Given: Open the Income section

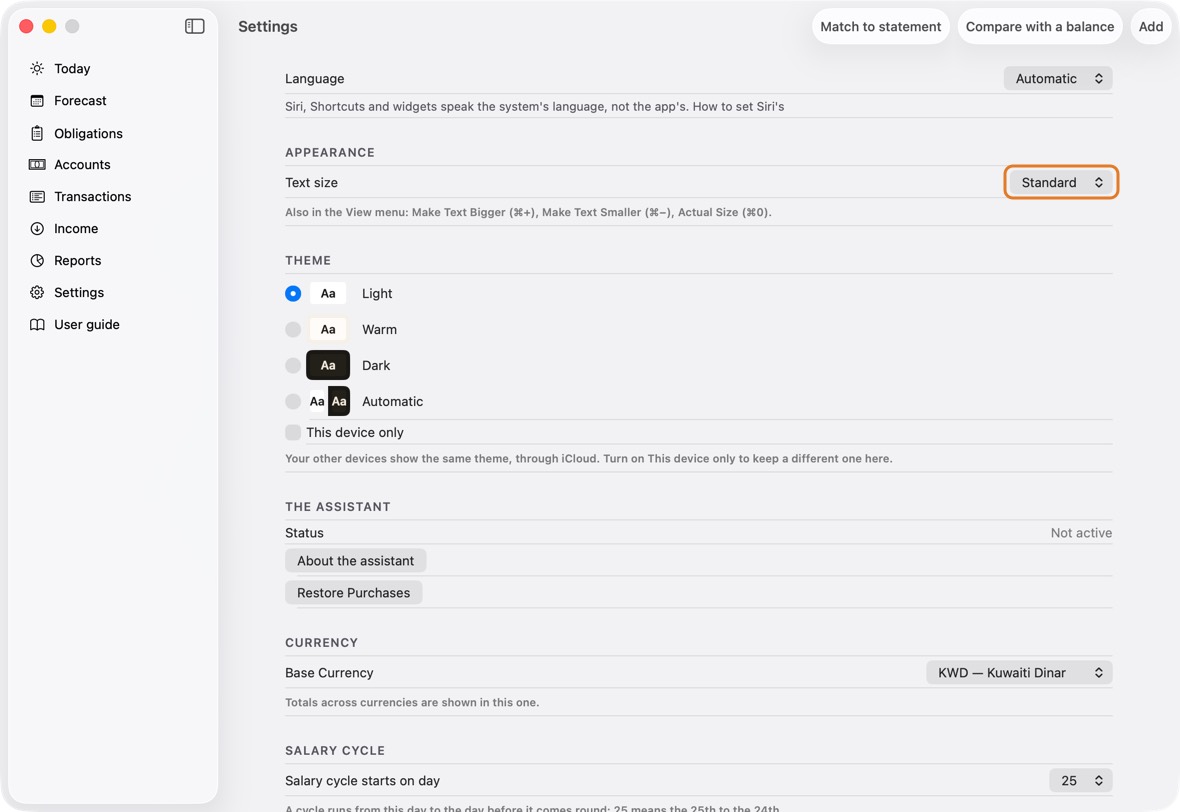Looking at the screenshot, I should tap(76, 229).
